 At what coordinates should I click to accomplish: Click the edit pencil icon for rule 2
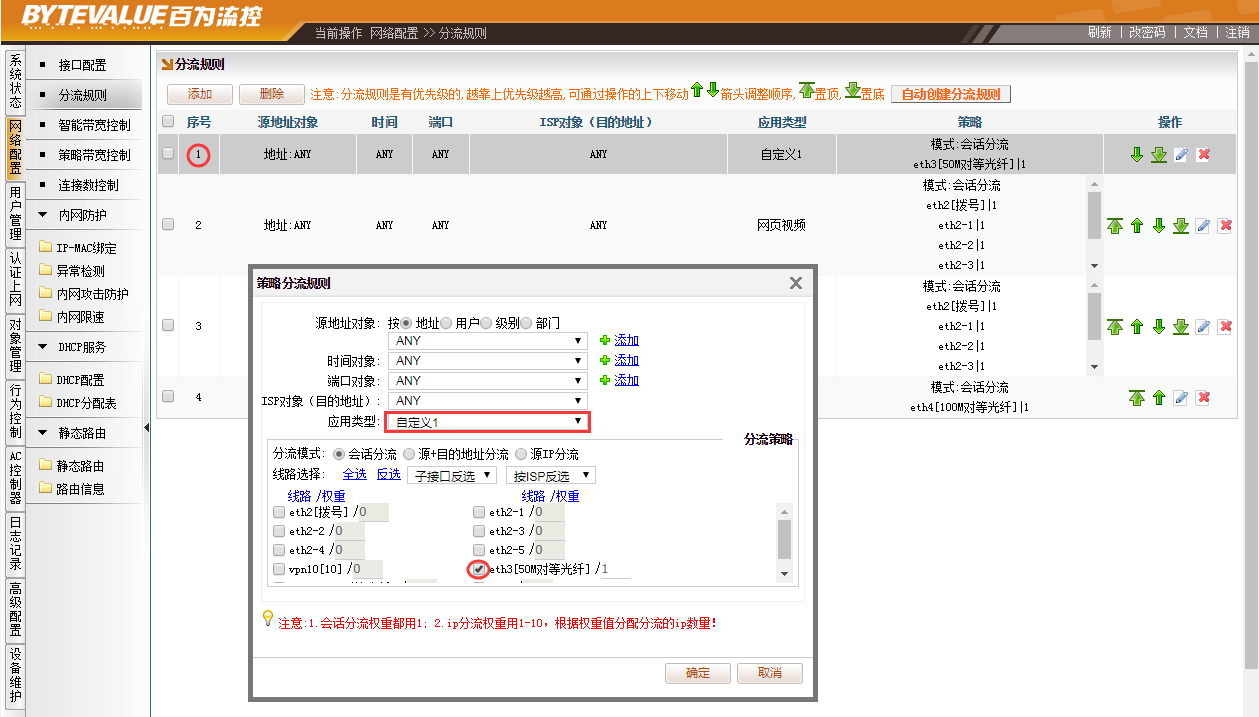(x=1203, y=226)
